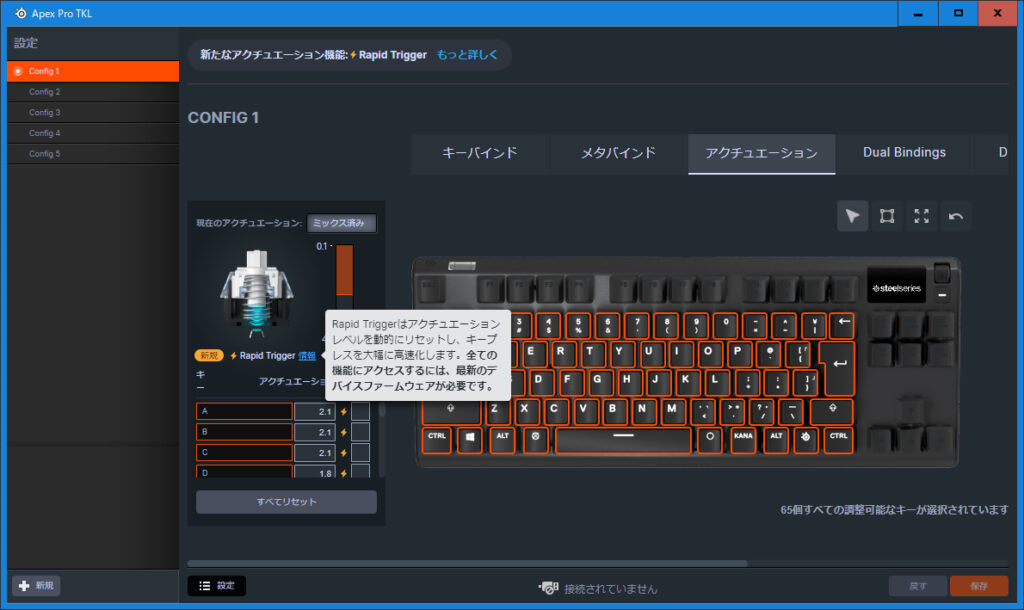Click the 戻す revert button

click(918, 586)
